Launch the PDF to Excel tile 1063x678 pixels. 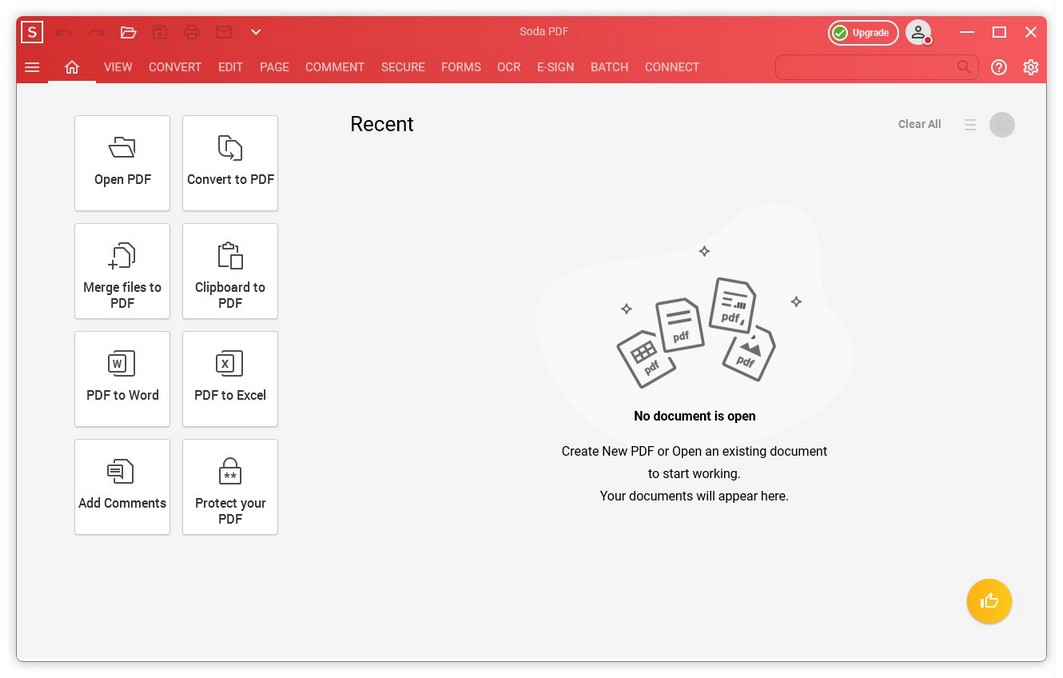tap(230, 378)
